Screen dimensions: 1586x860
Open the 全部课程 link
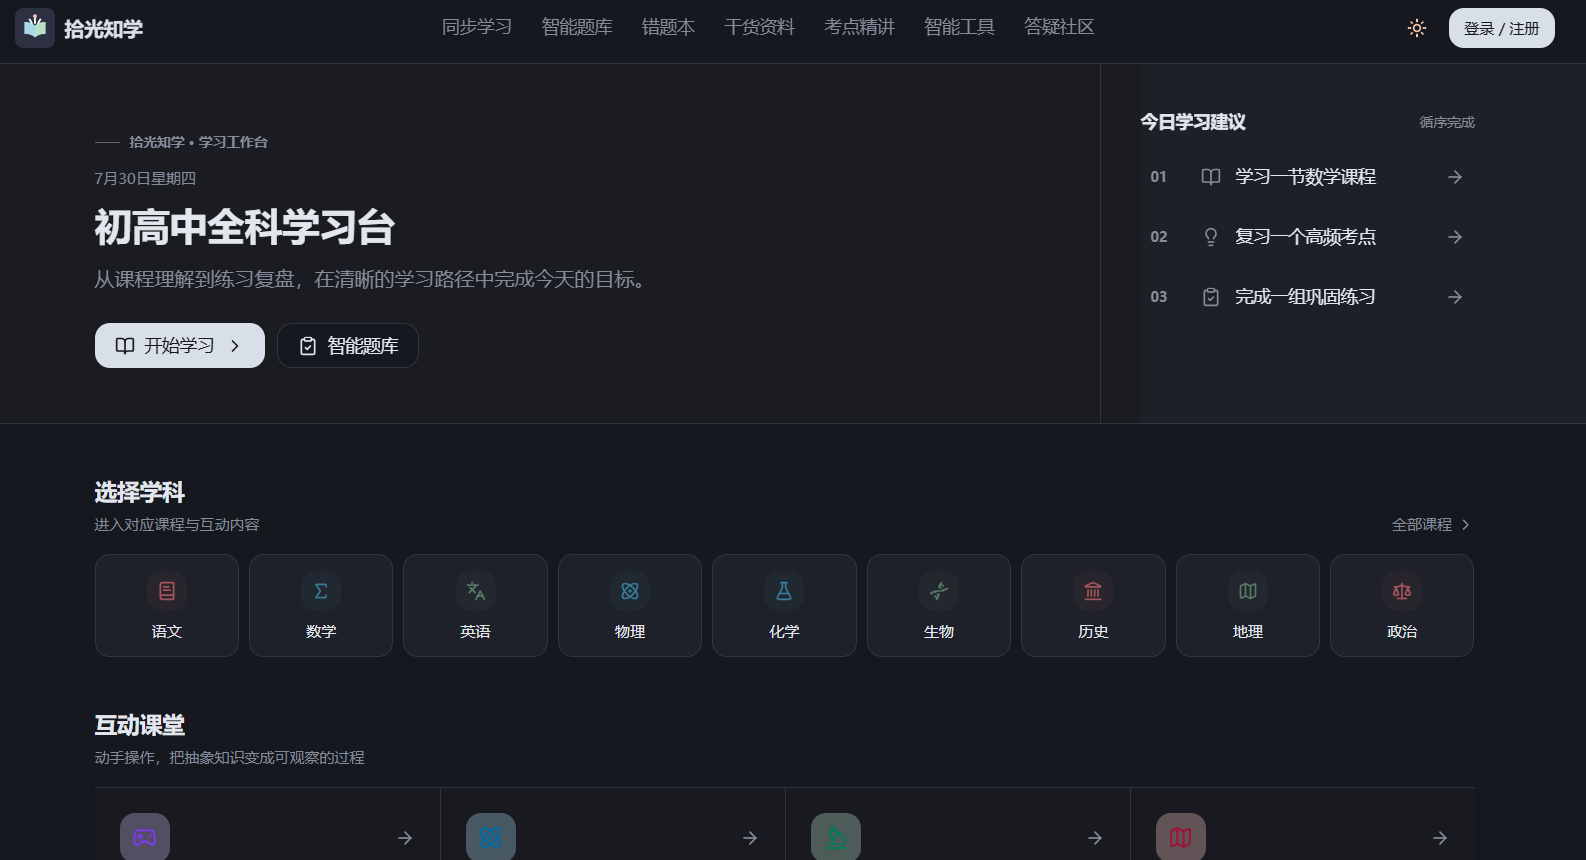(x=1431, y=524)
